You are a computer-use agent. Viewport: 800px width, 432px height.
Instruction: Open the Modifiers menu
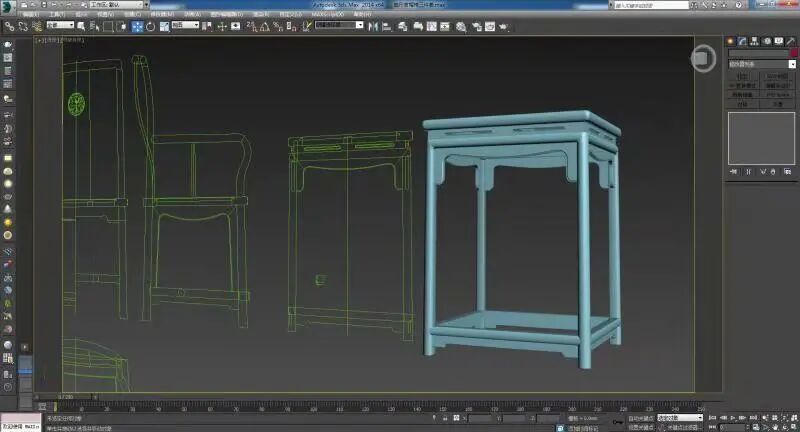click(x=162, y=15)
